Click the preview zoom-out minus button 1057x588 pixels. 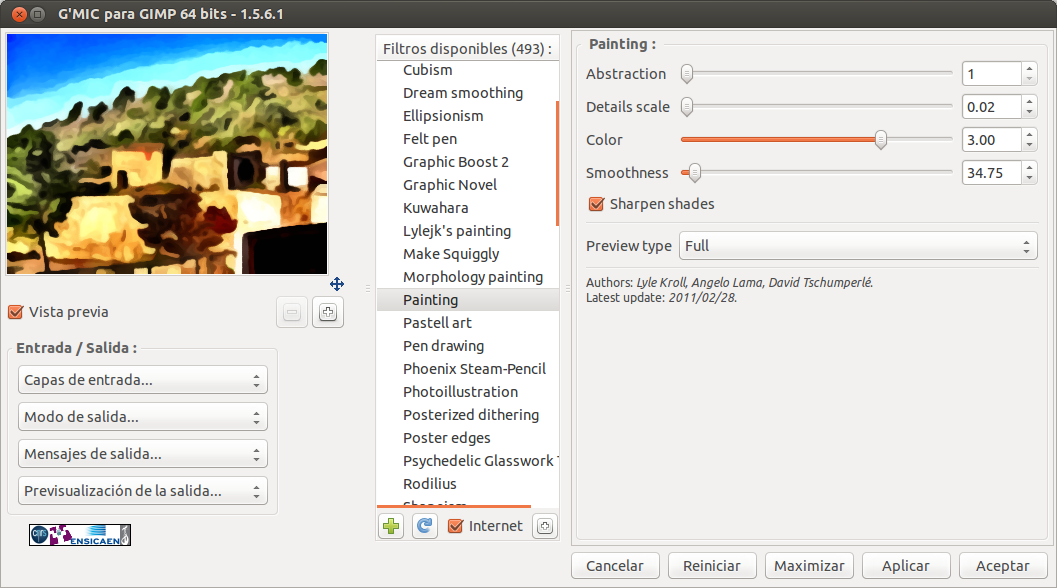pyautogui.click(x=292, y=312)
